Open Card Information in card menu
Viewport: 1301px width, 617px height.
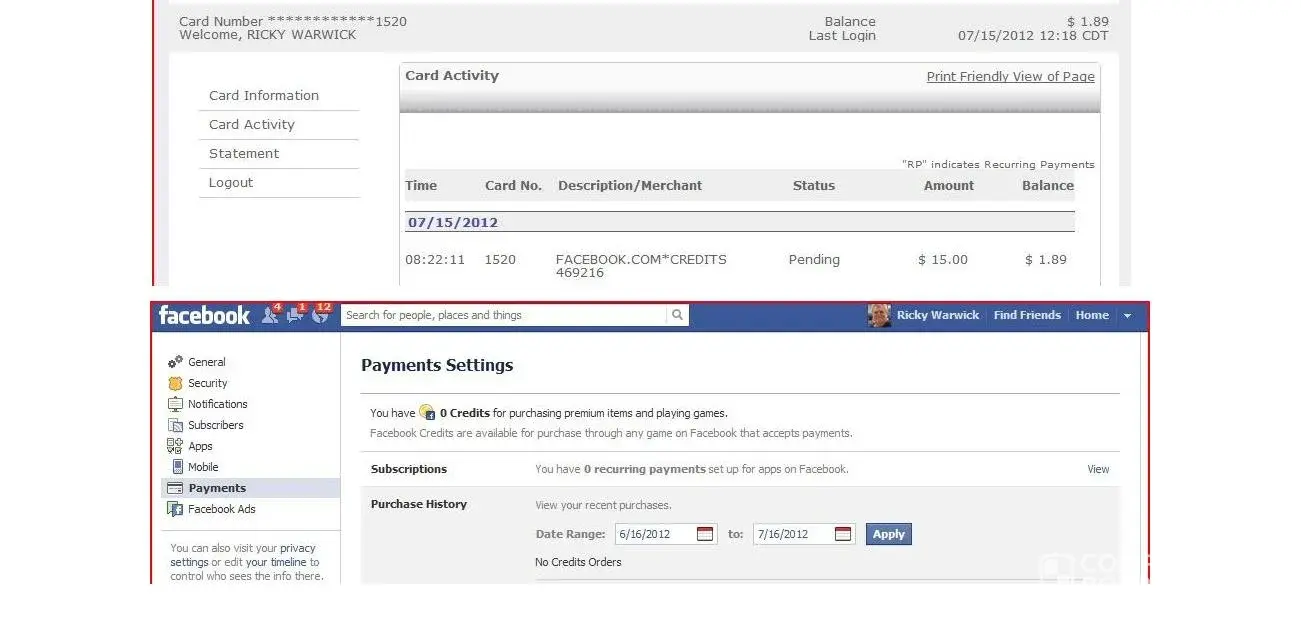[264, 95]
